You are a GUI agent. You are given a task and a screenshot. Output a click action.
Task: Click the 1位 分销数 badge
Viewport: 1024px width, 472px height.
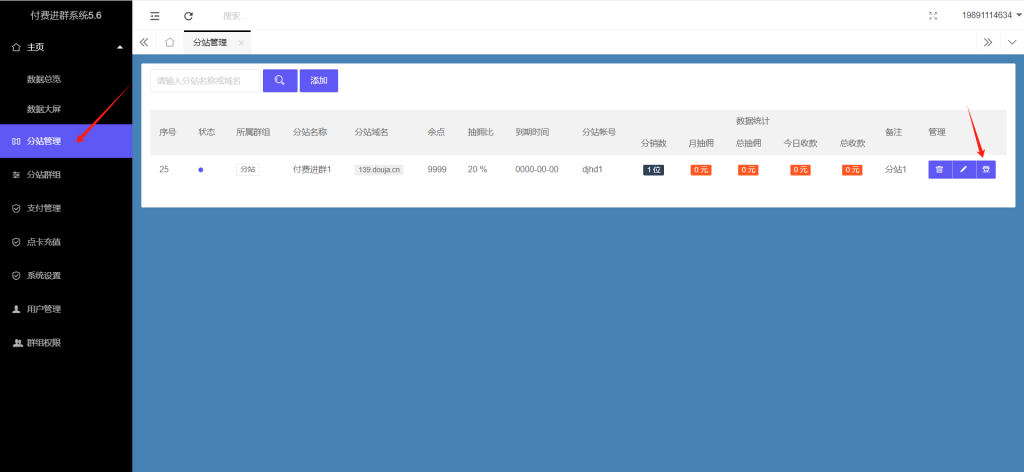[653, 170]
